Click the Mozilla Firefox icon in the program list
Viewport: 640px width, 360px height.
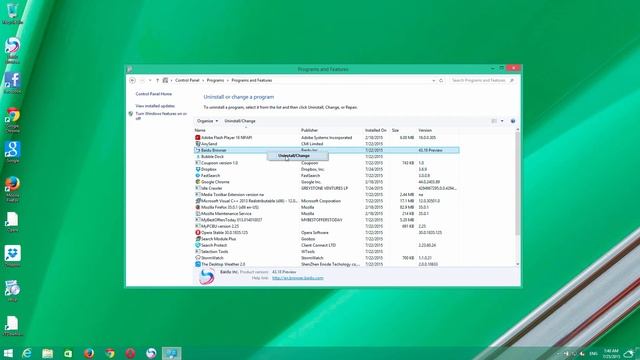[198, 207]
